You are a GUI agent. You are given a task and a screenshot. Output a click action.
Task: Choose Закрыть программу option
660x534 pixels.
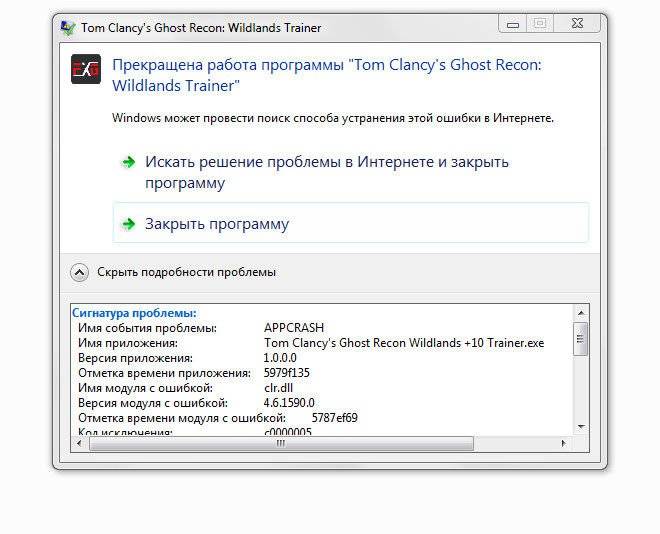pyautogui.click(x=351, y=223)
